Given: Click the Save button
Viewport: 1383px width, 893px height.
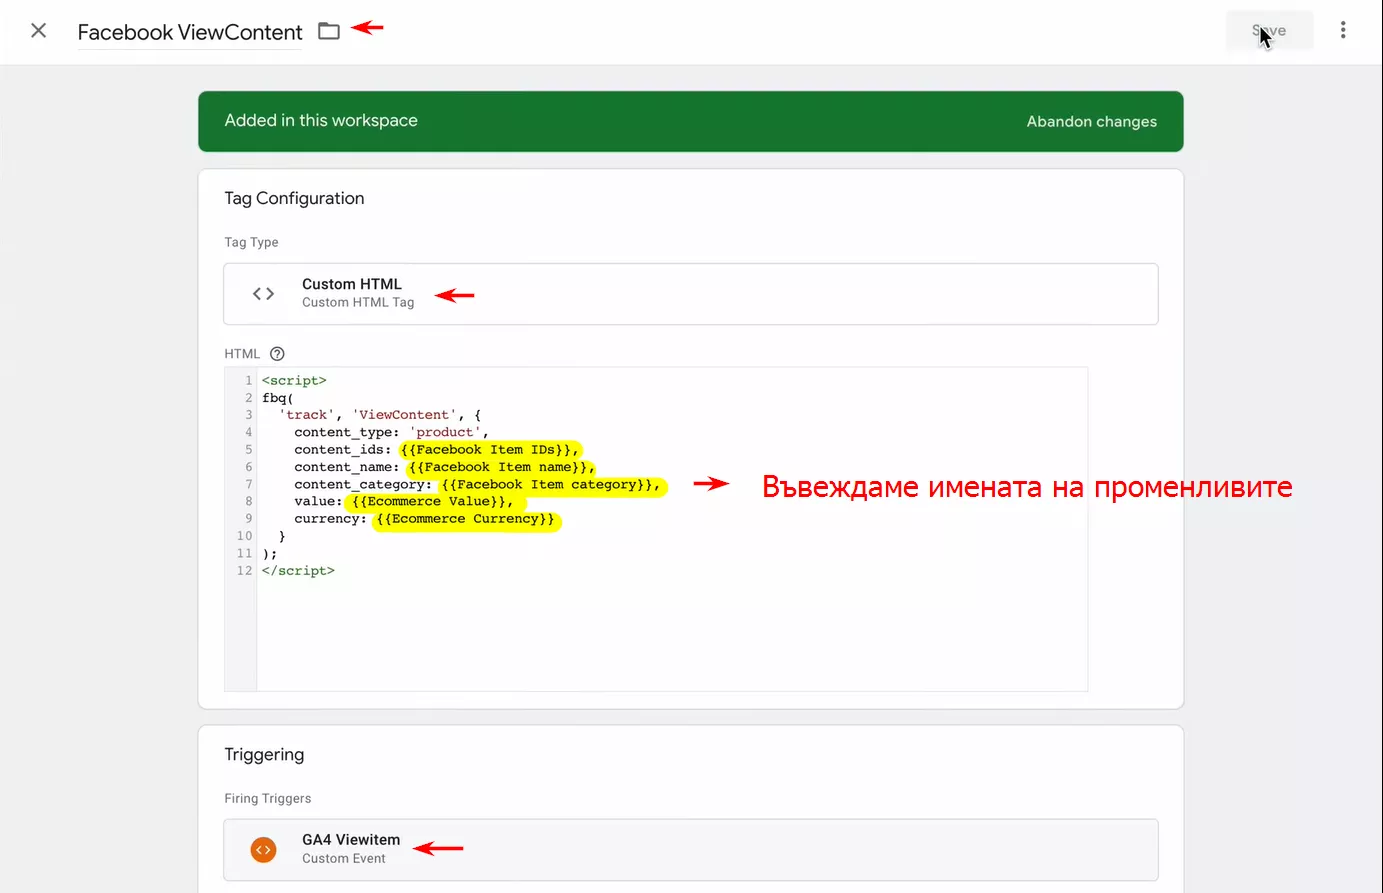Looking at the screenshot, I should (x=1269, y=31).
